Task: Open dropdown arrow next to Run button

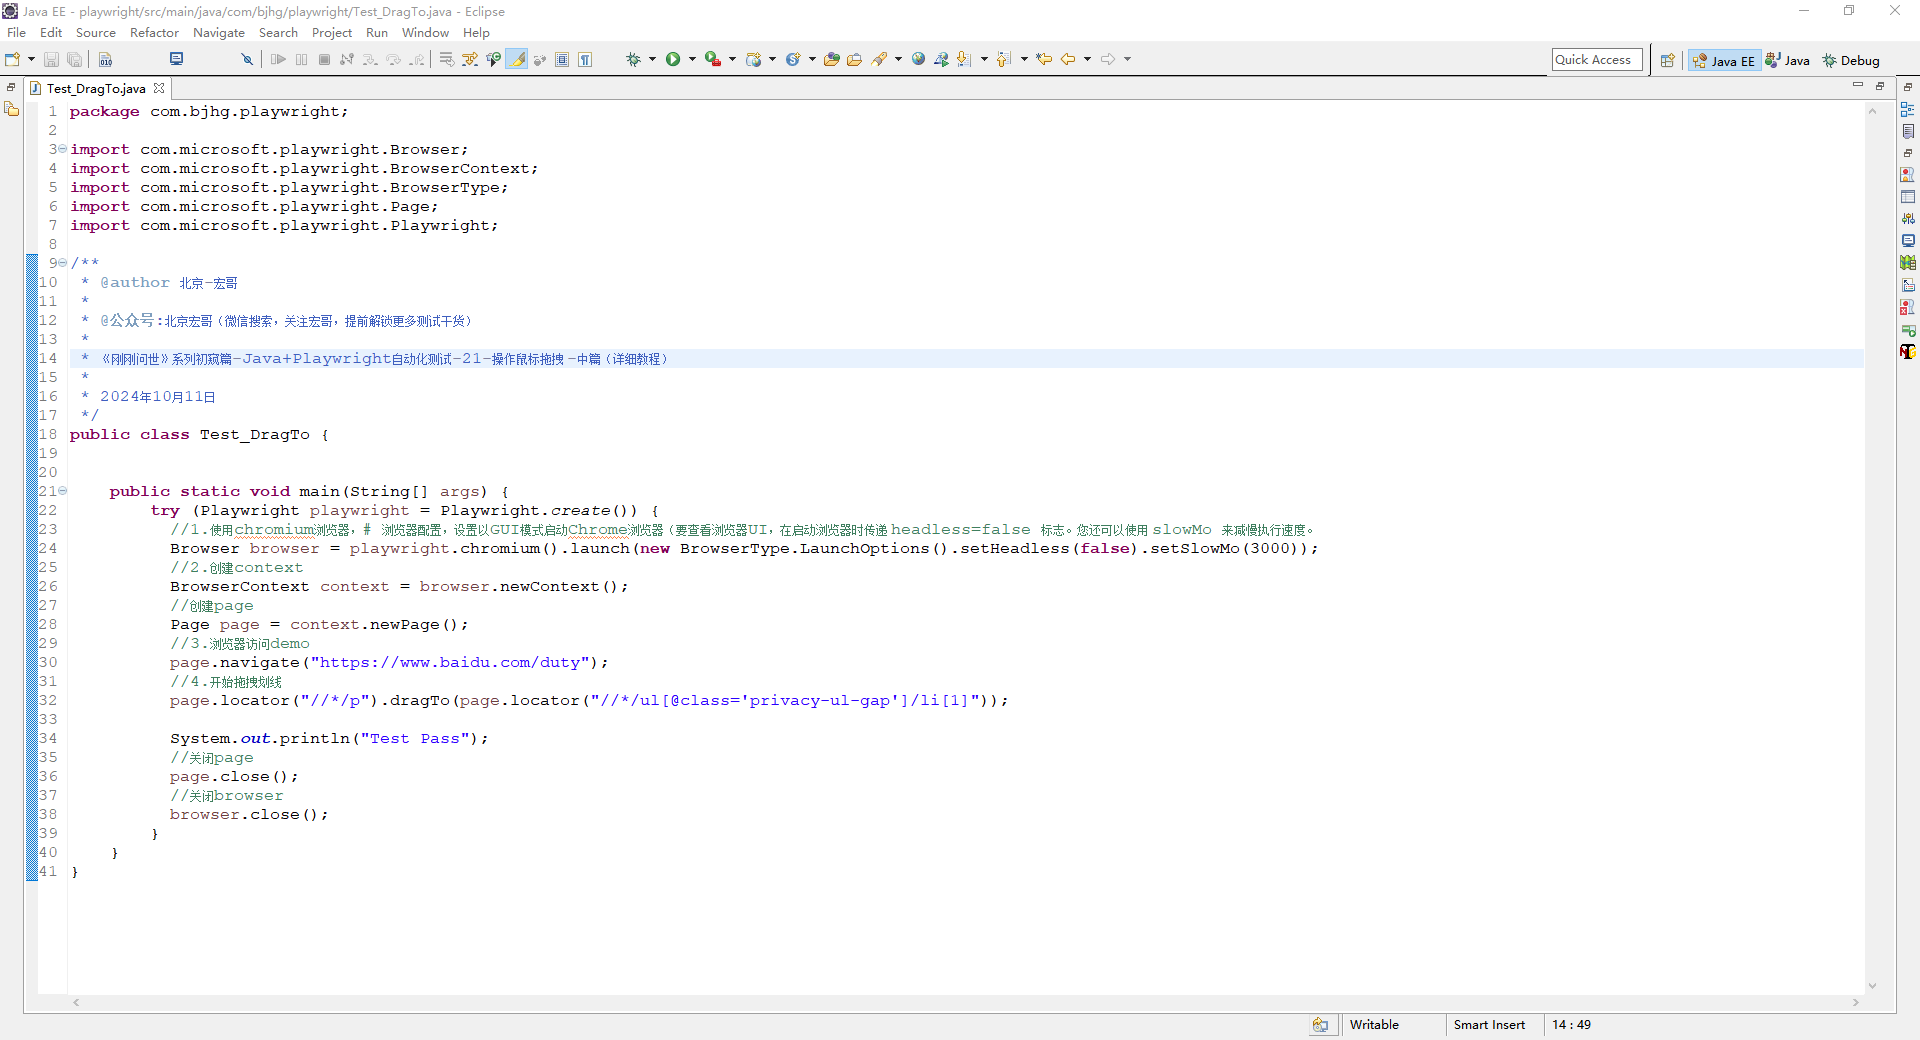Action: point(692,60)
